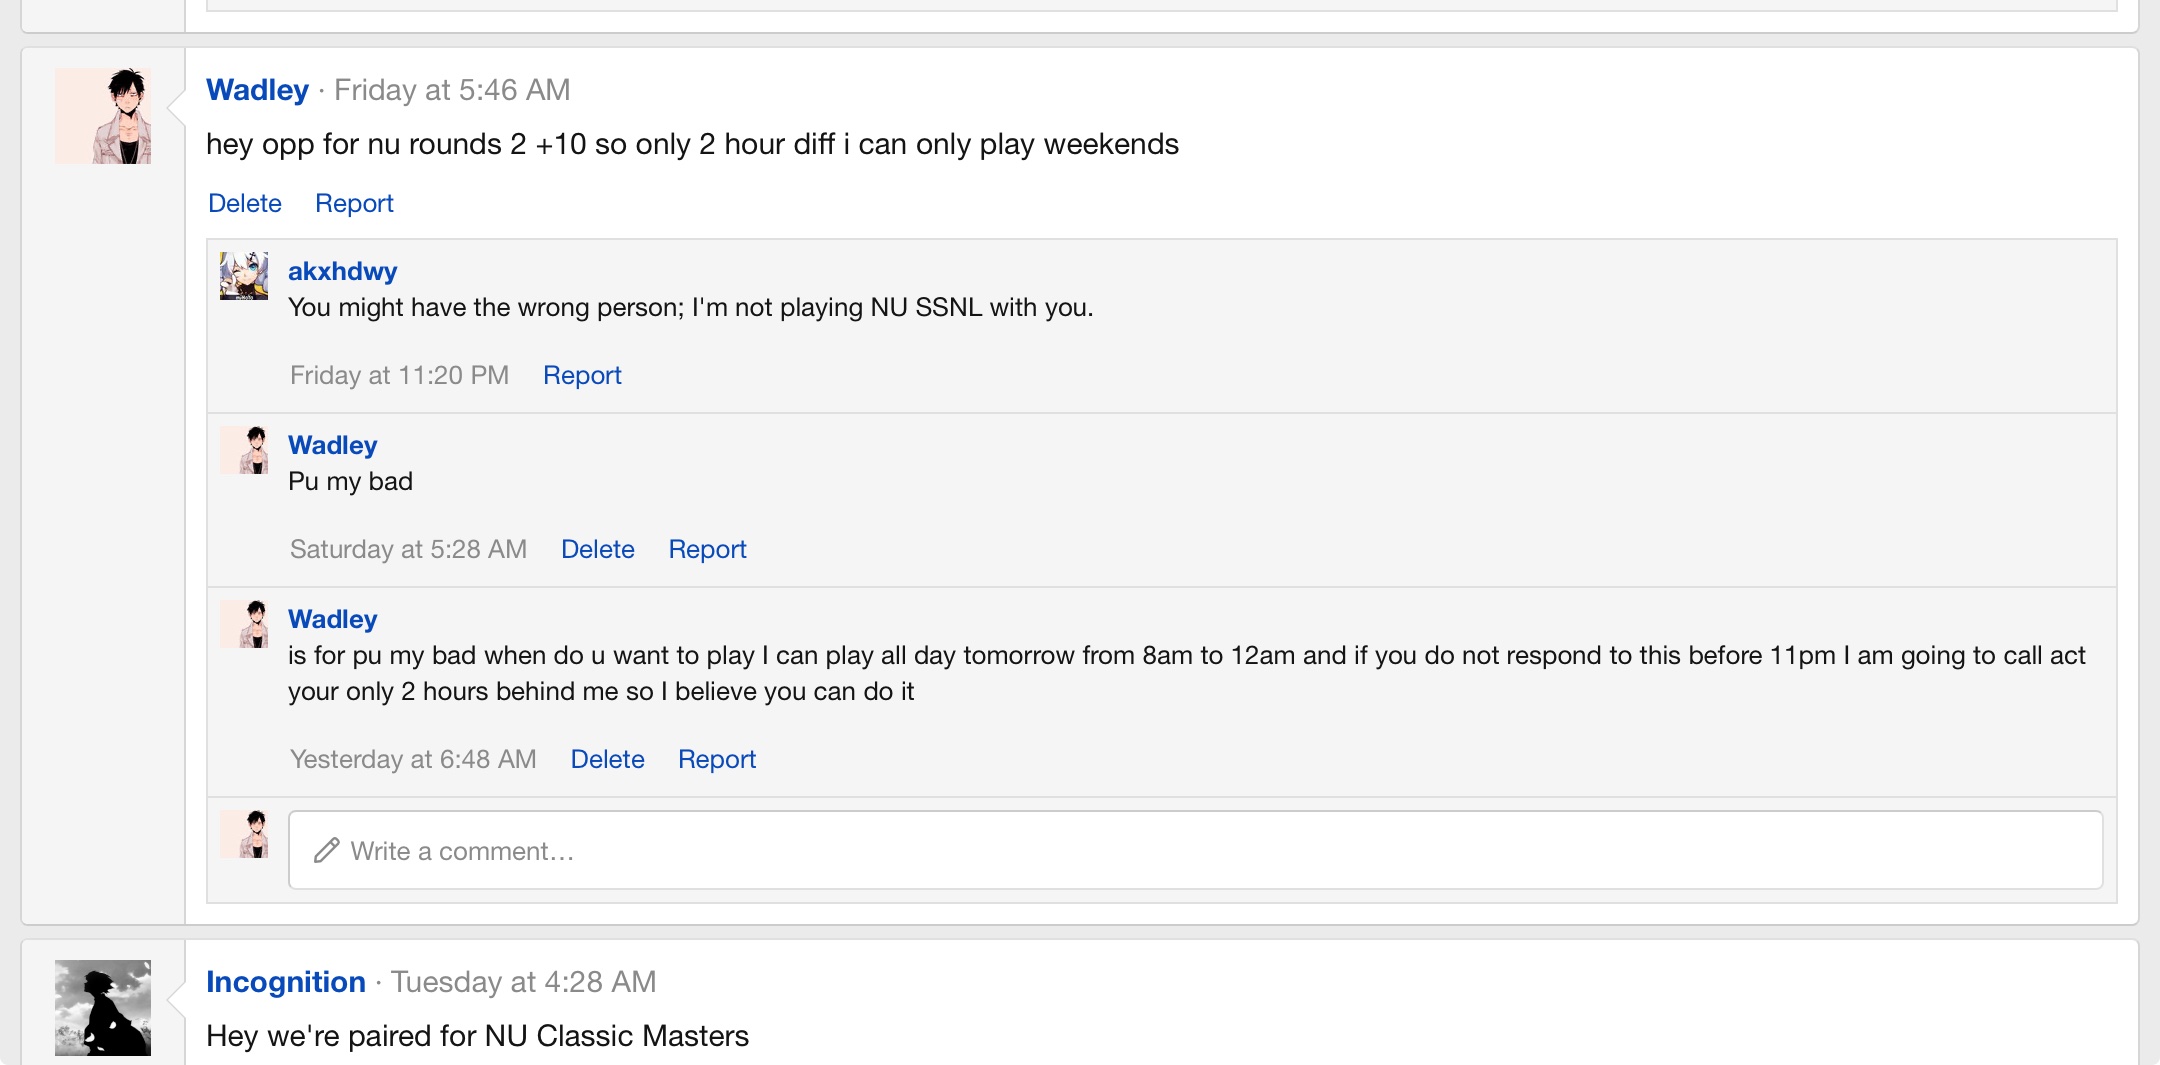Click Wadley's large profile avatar
2160x1065 pixels.
point(103,116)
